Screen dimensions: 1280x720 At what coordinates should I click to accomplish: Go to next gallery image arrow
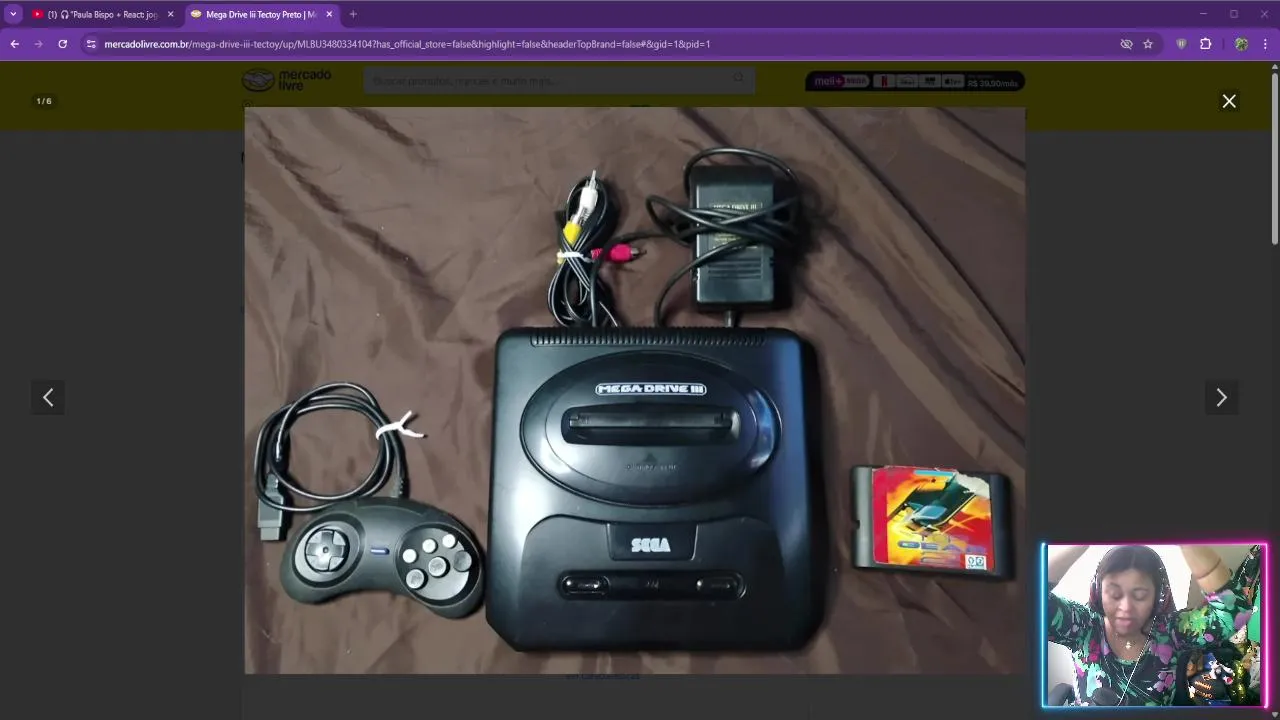point(1221,398)
